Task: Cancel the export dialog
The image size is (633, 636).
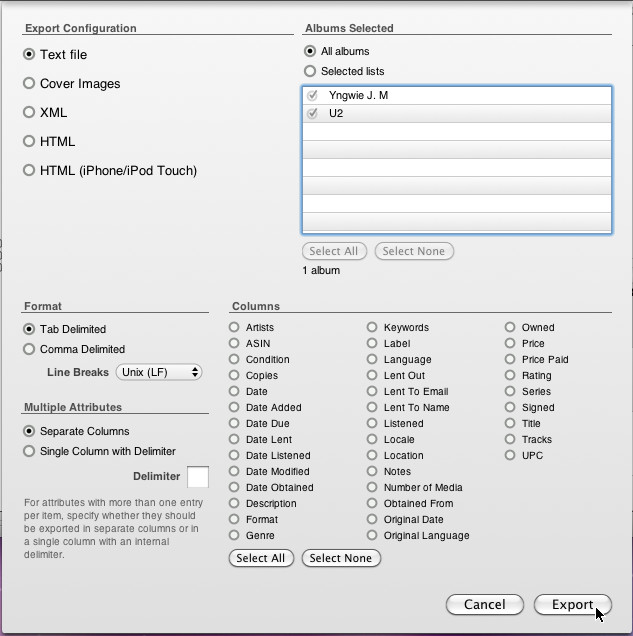Action: pos(485,604)
